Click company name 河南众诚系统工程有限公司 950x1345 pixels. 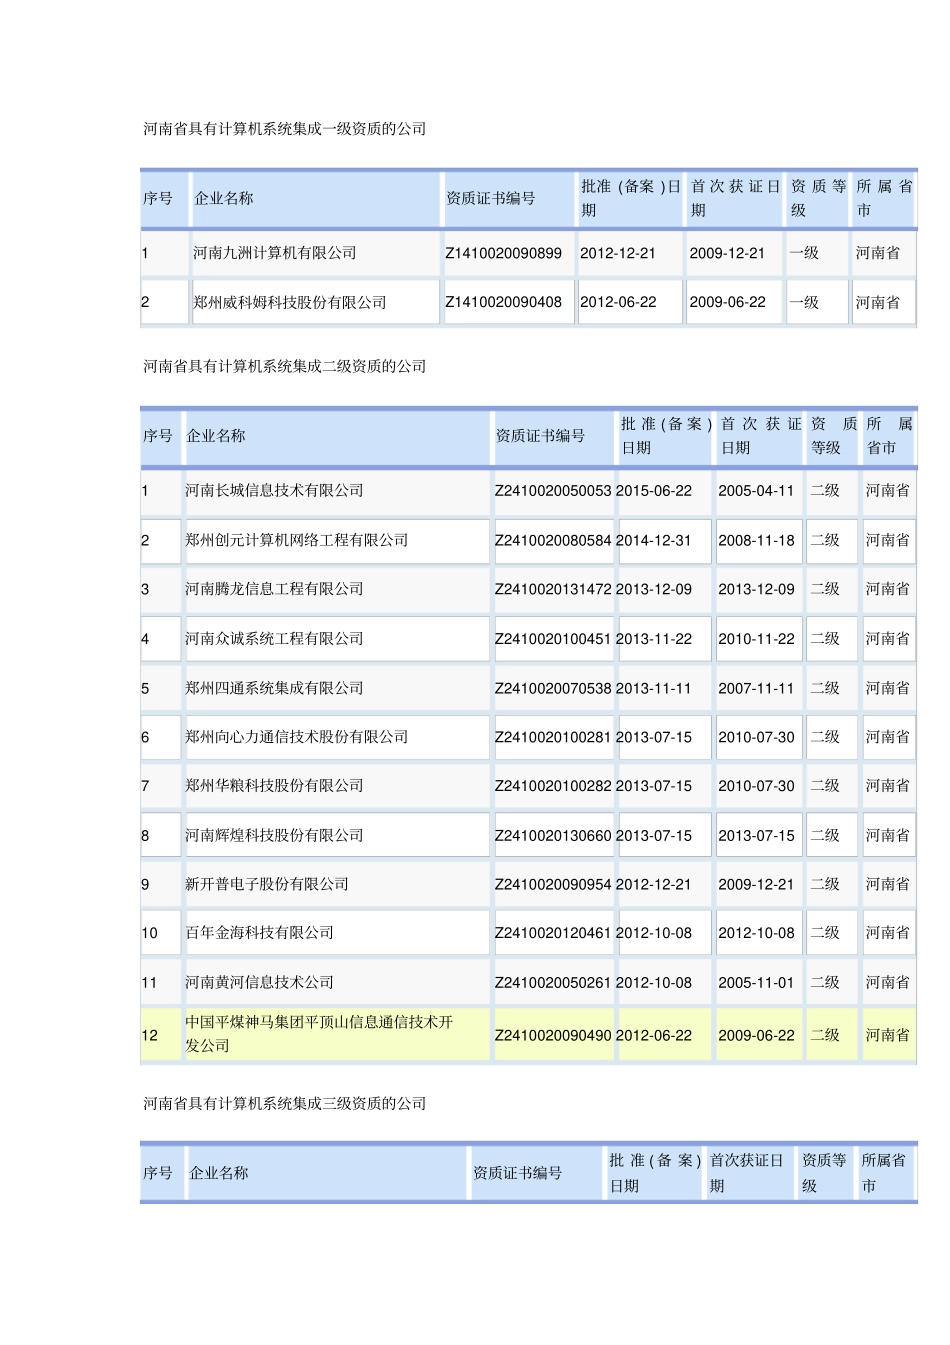[x=274, y=639]
